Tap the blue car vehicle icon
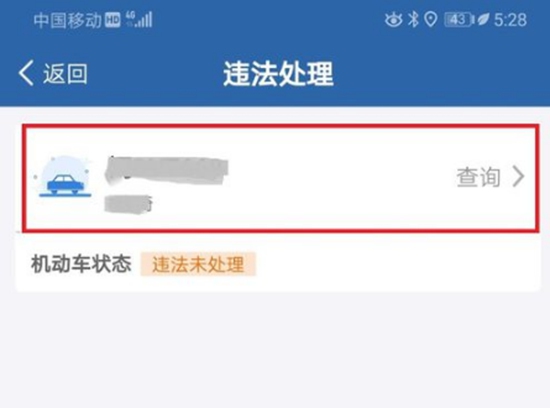The image size is (550, 408). pyautogui.click(x=65, y=176)
